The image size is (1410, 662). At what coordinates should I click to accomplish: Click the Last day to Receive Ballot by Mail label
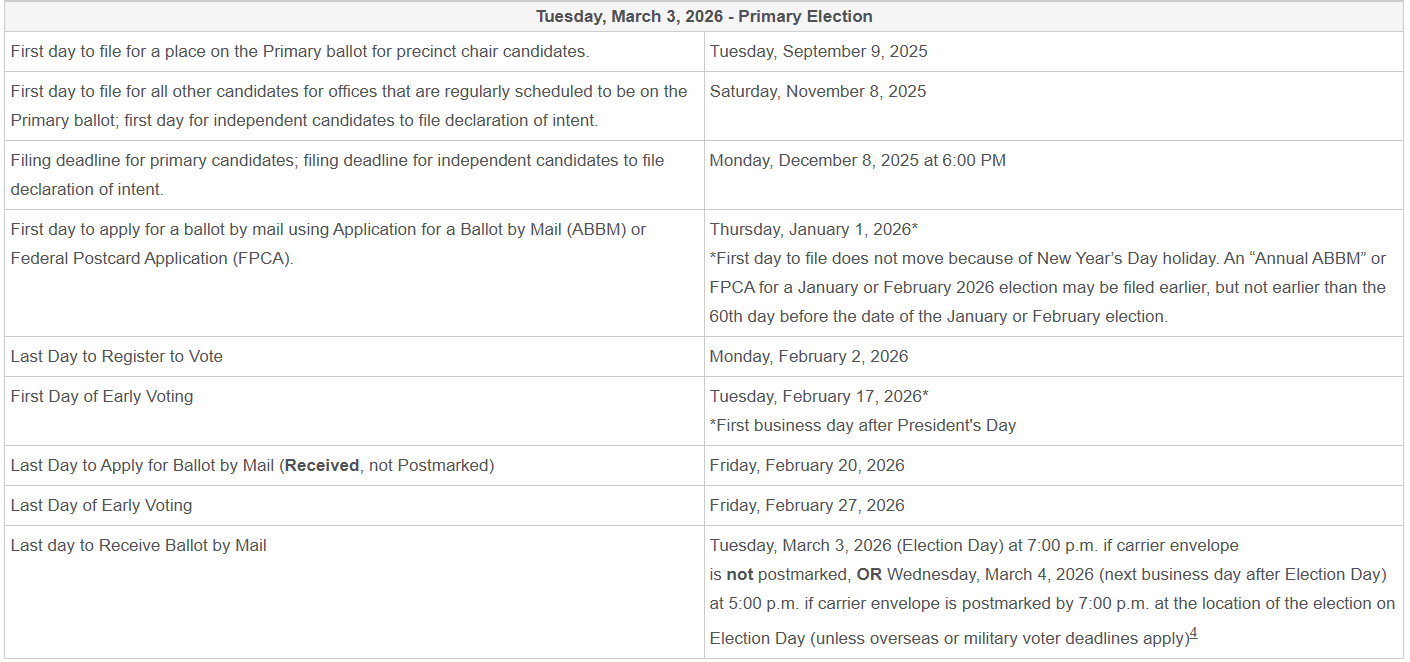point(139,545)
